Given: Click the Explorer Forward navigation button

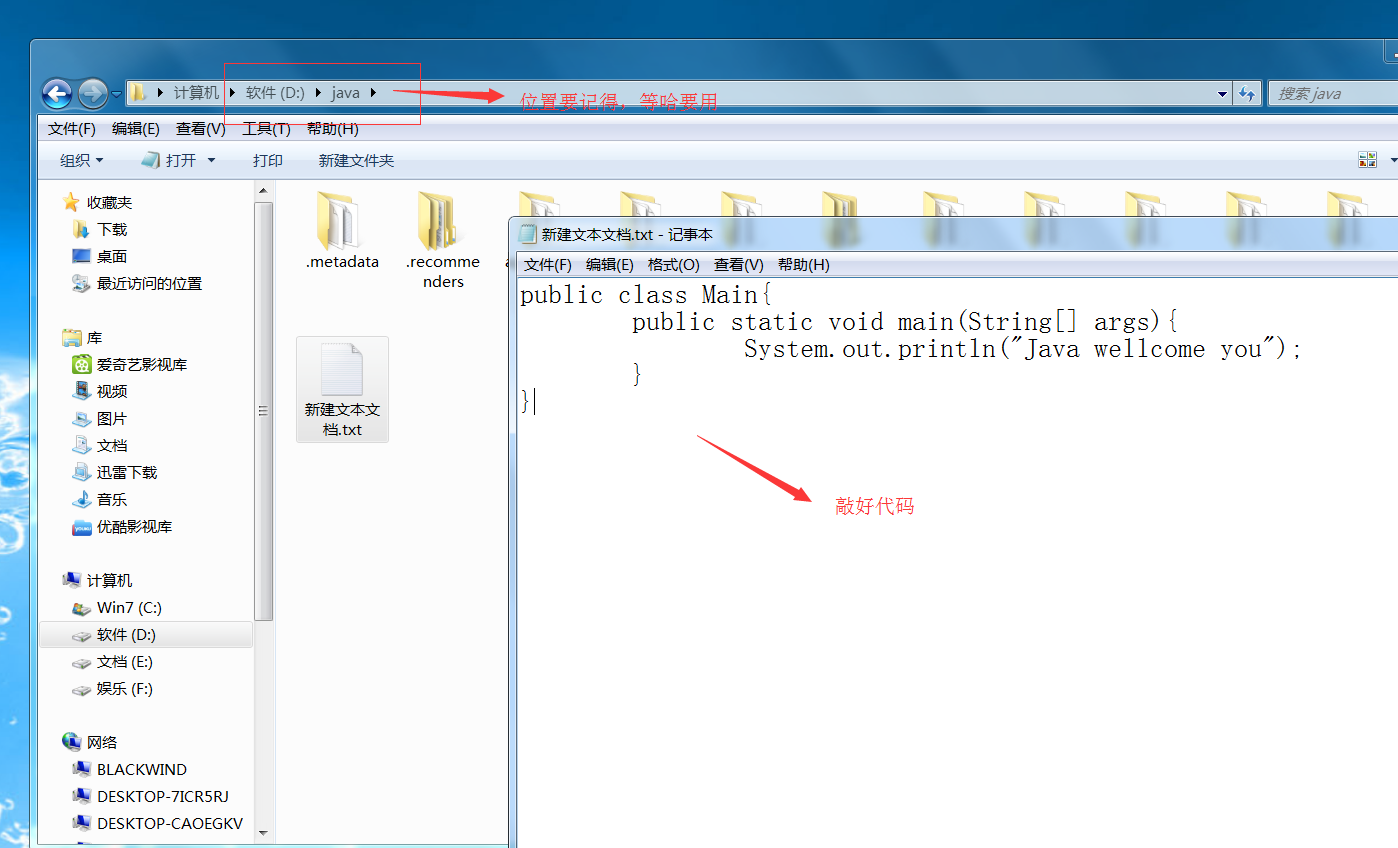Looking at the screenshot, I should pyautogui.click(x=93, y=94).
